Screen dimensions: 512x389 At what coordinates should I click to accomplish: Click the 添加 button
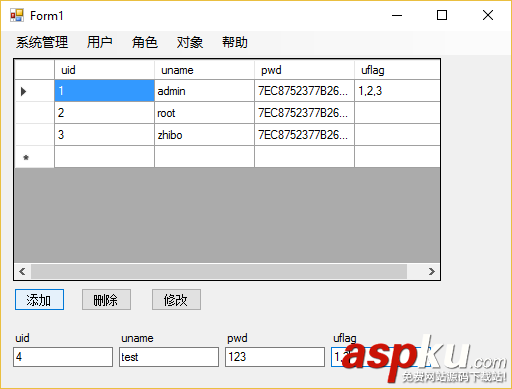point(39,300)
